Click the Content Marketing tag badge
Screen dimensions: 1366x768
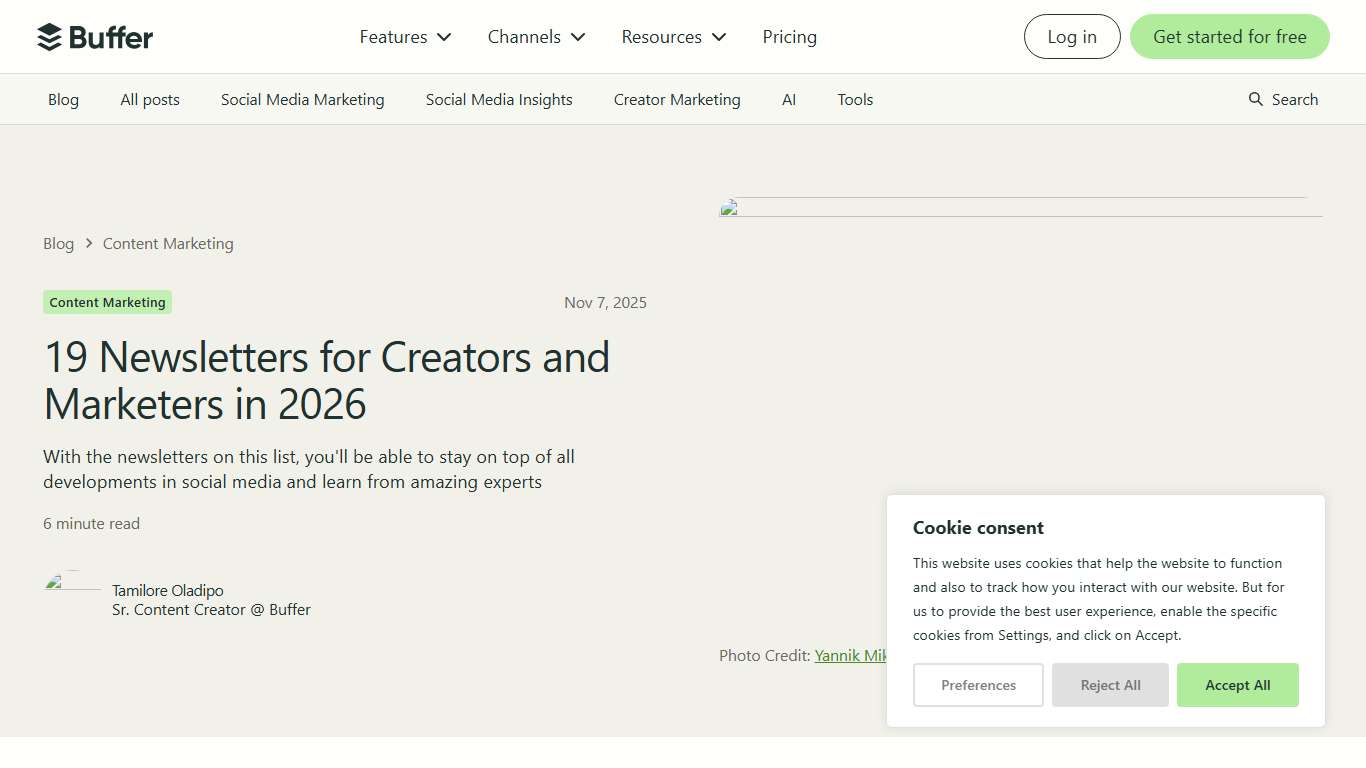point(107,302)
